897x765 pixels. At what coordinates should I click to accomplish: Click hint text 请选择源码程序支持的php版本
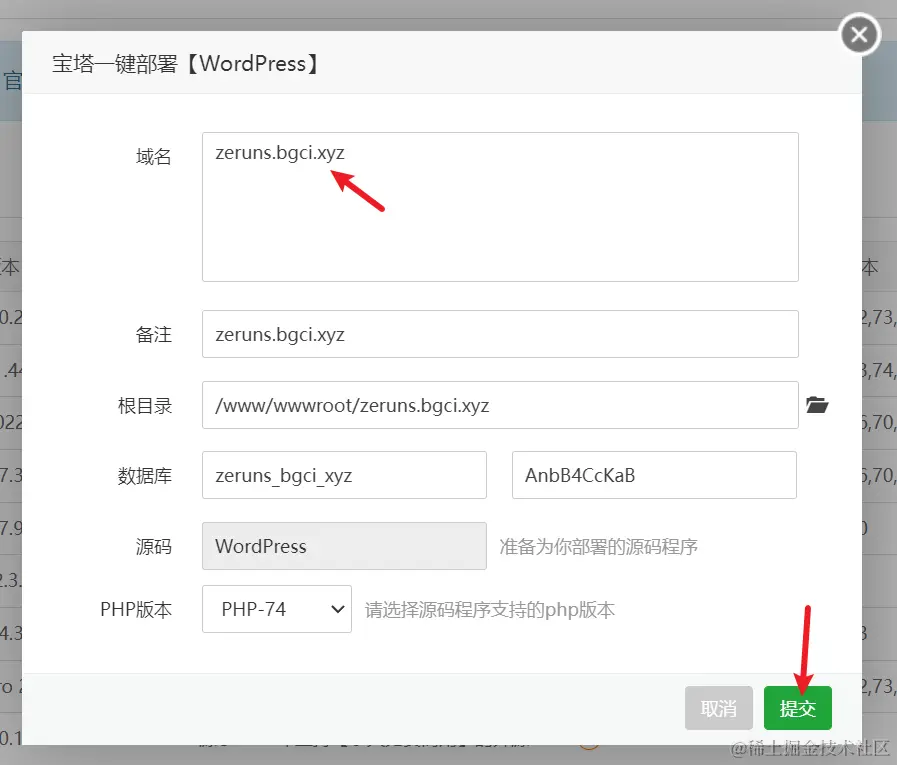pyautogui.click(x=490, y=610)
